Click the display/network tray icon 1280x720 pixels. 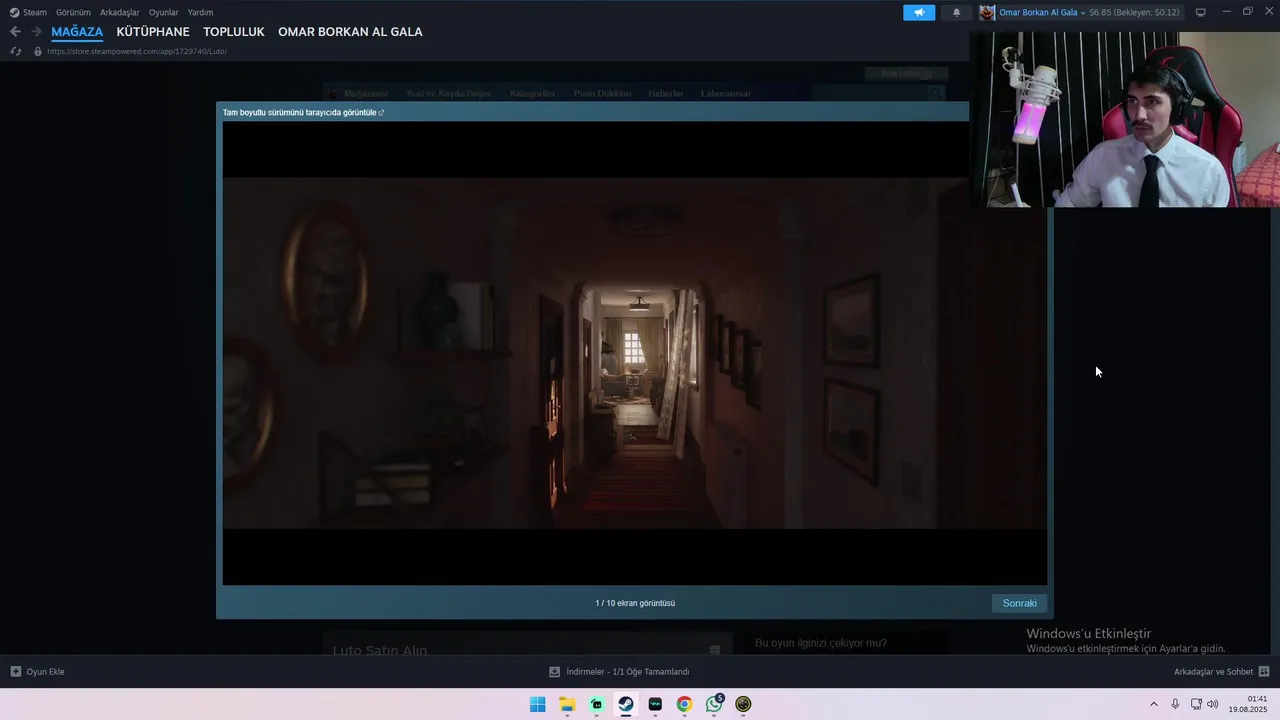(x=1196, y=704)
